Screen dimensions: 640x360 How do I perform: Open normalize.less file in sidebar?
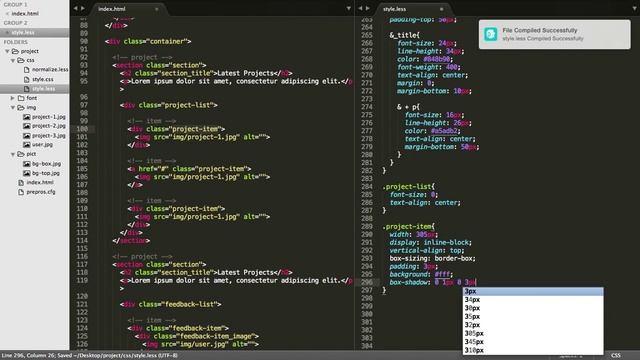coord(50,70)
